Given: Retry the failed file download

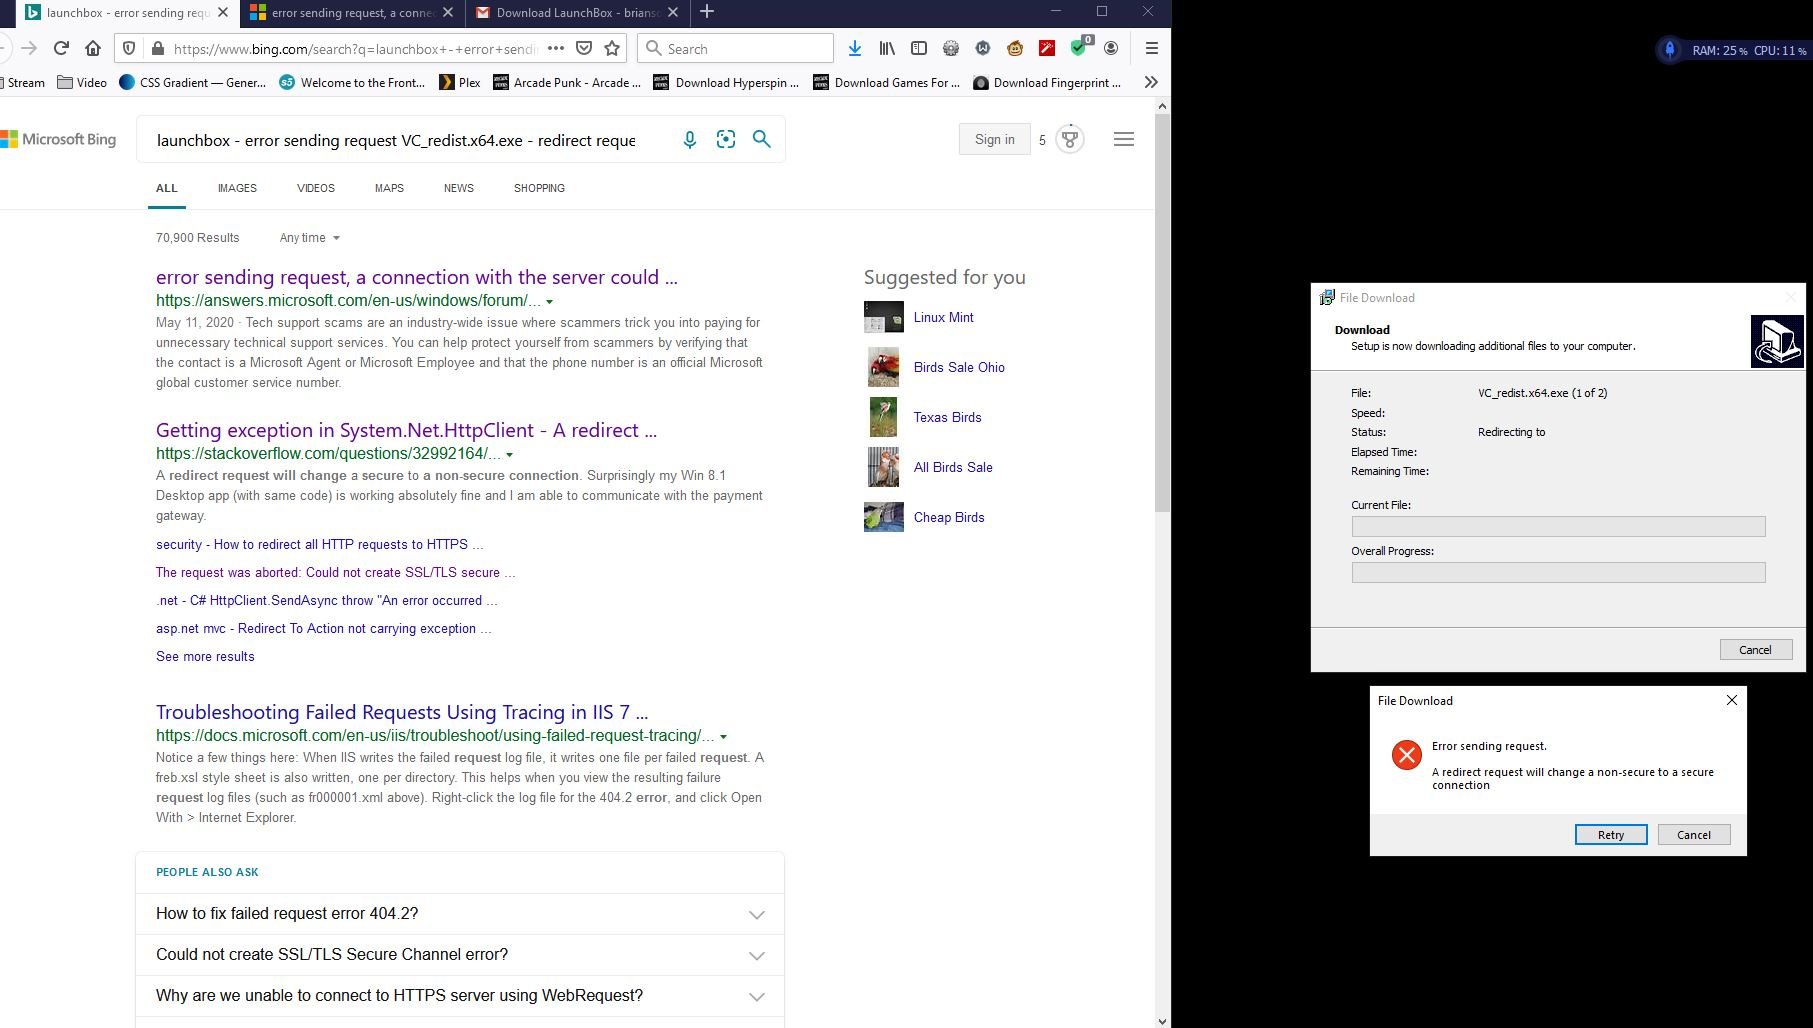Looking at the screenshot, I should click(x=1610, y=835).
